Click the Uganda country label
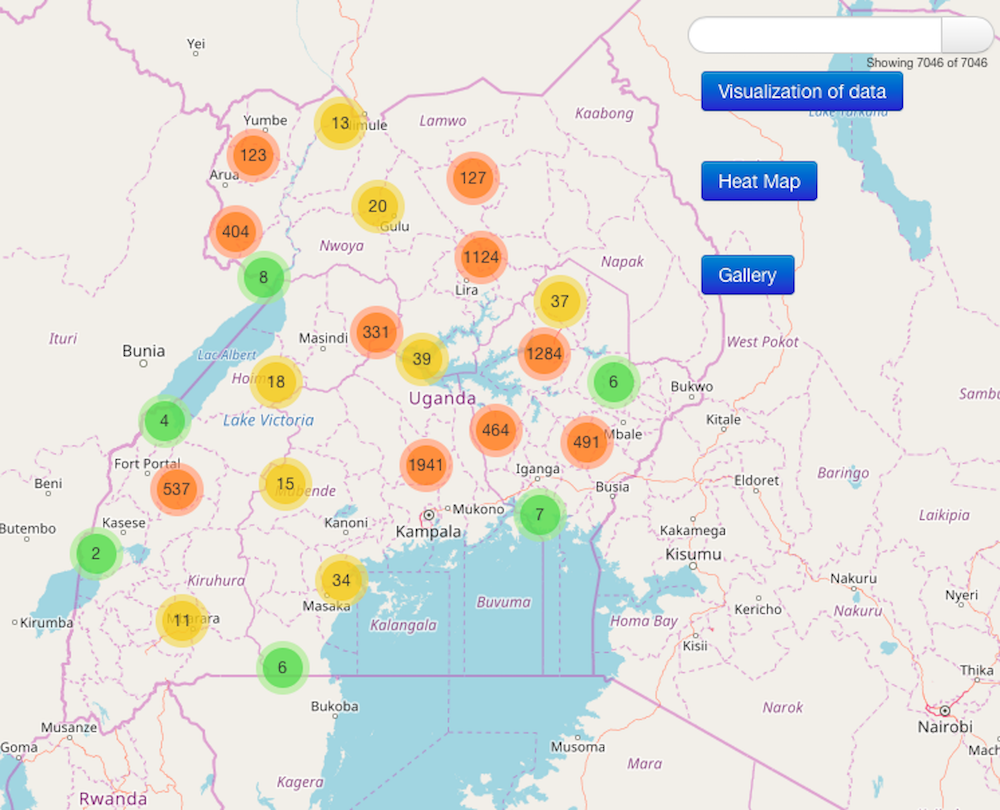This screenshot has height=810, width=1000. [x=442, y=399]
